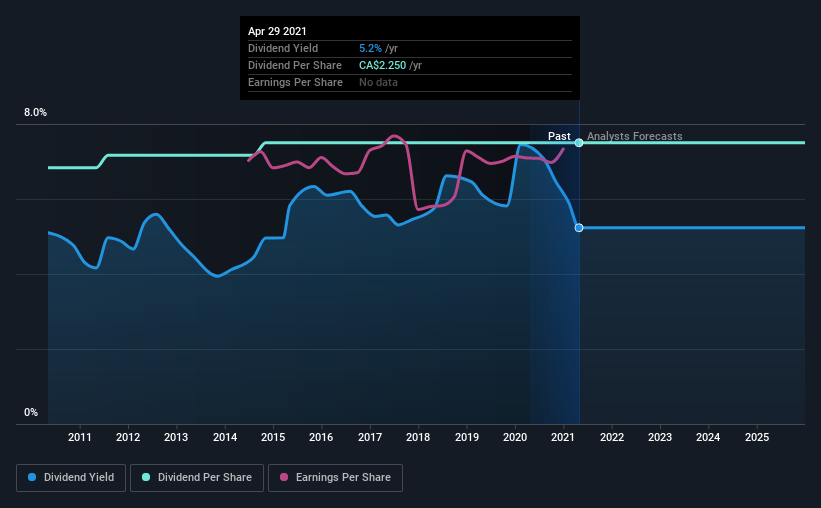Image resolution: width=821 pixels, height=508 pixels.
Task: Toggle the Dividend Per Share legend button
Action: 197,478
